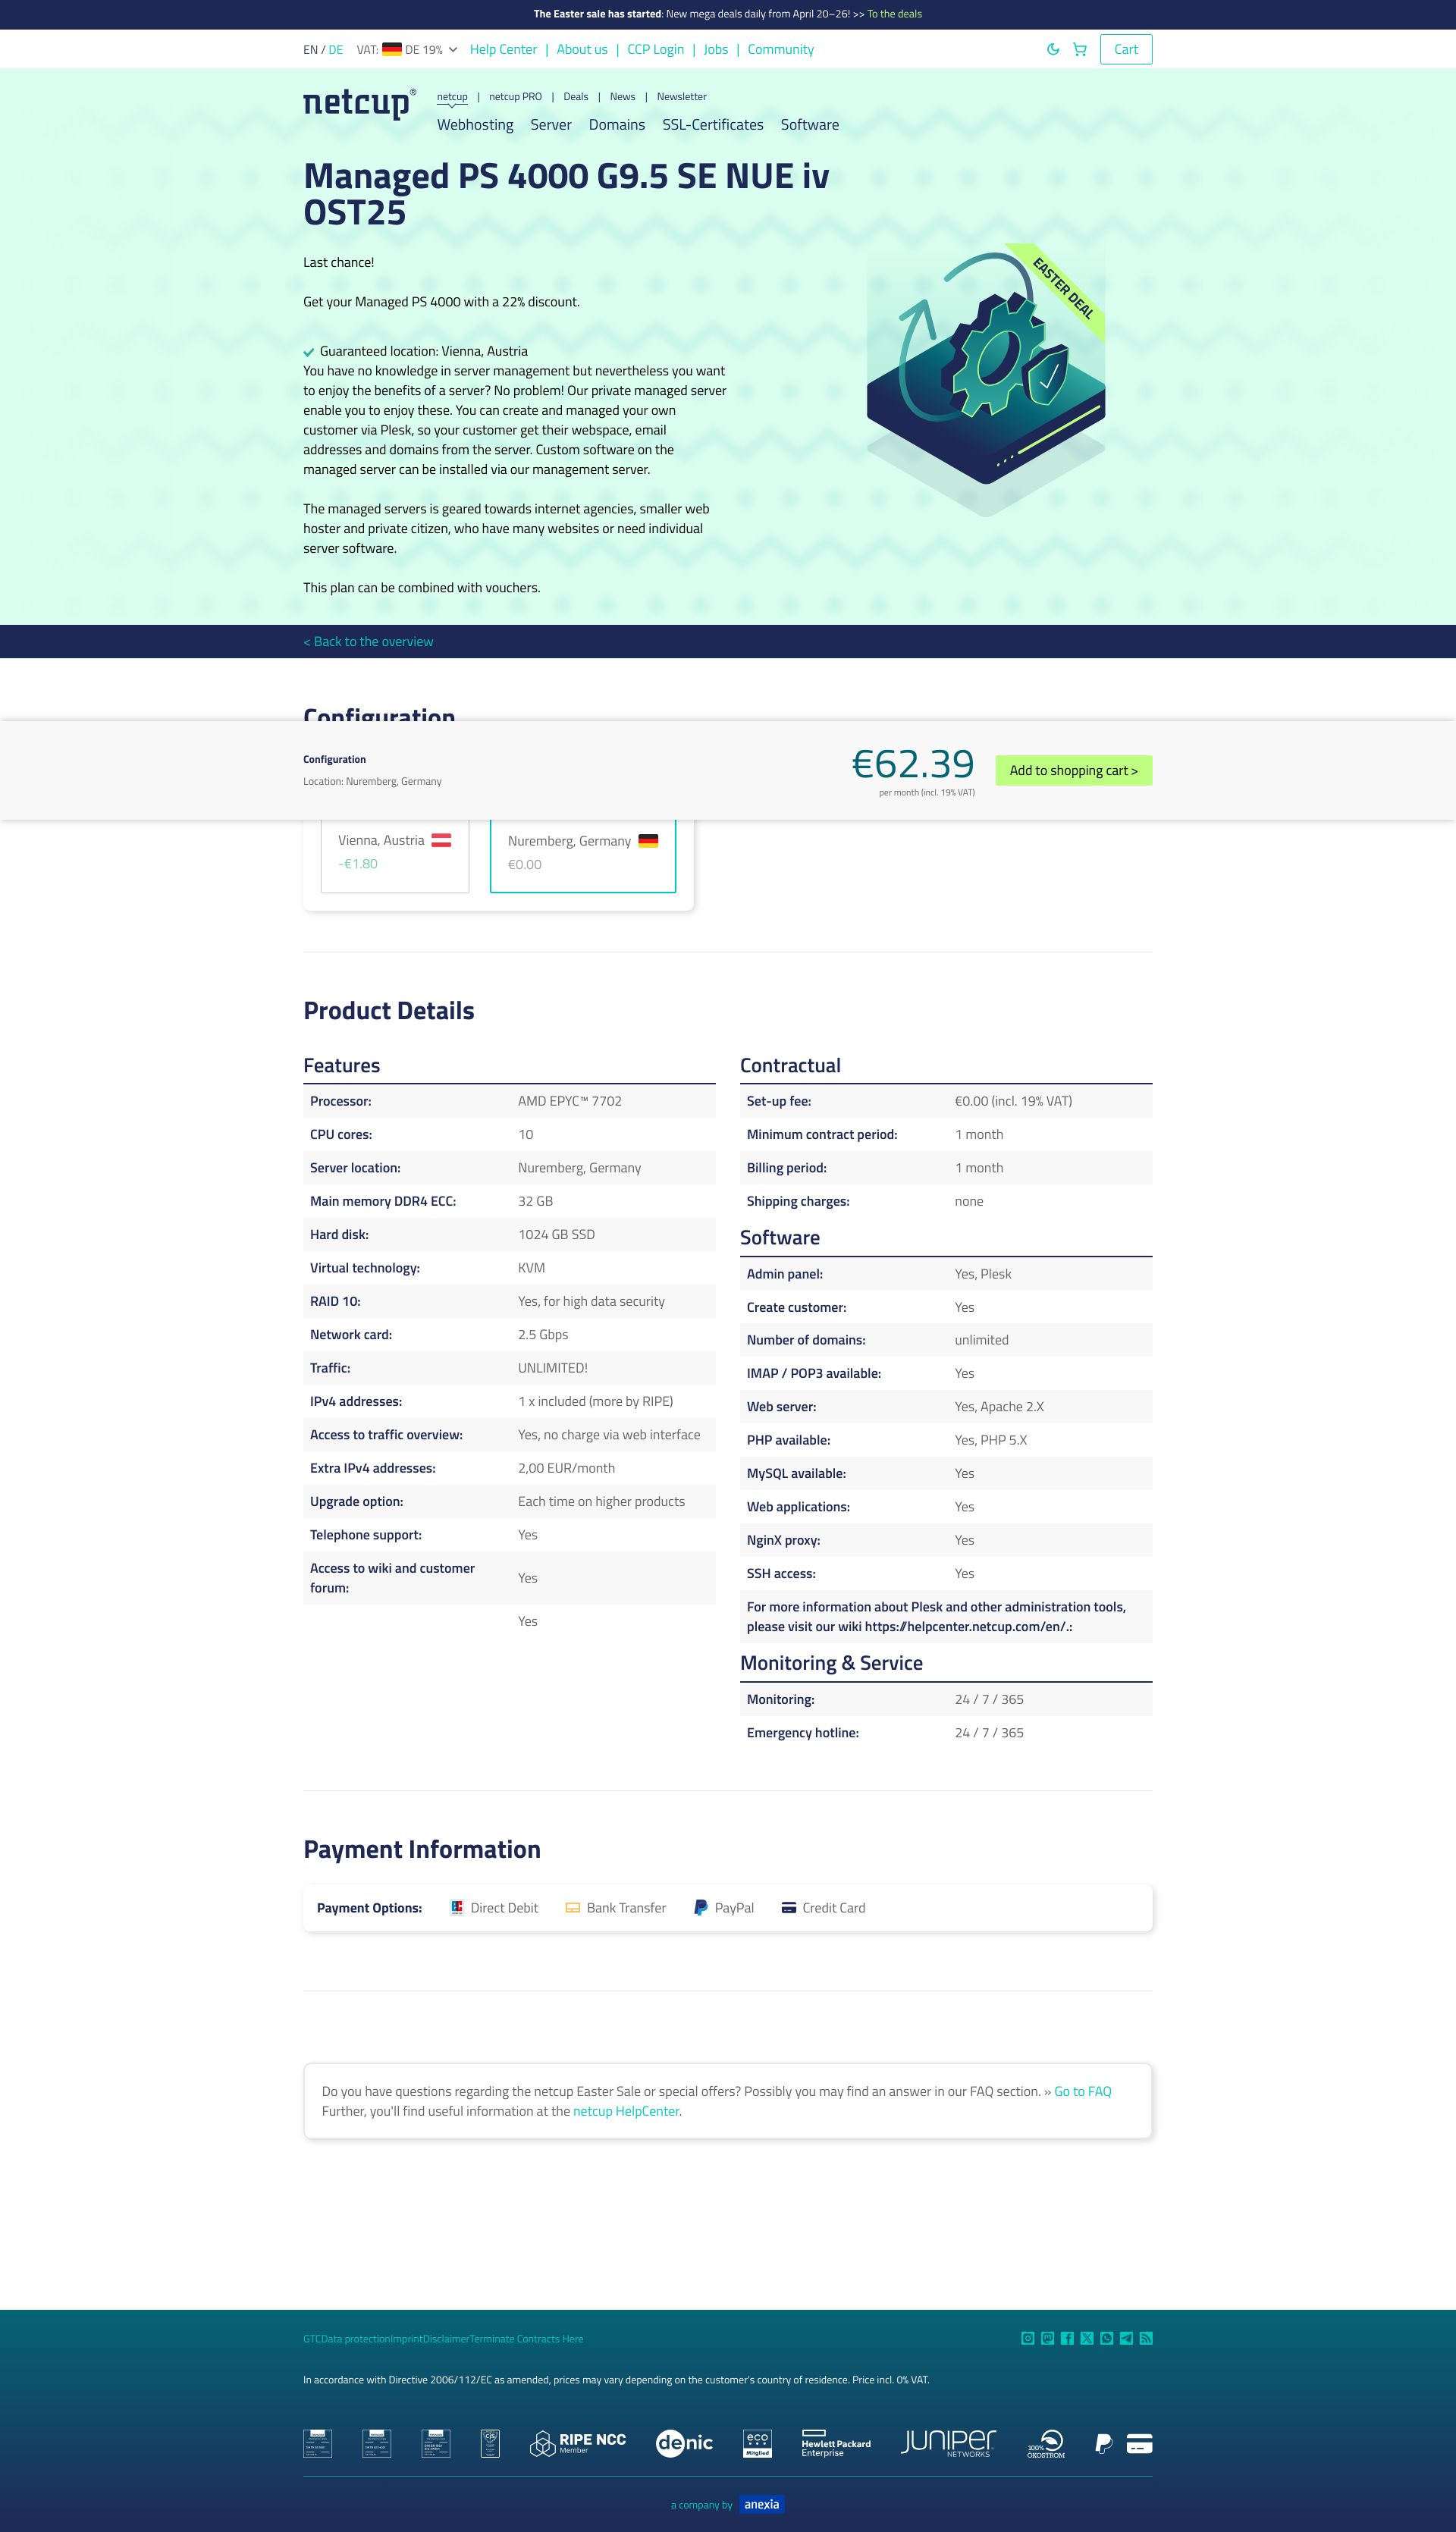The height and width of the screenshot is (2532, 1456).
Task: Open the Facebook icon in footer
Action: 1067,2338
